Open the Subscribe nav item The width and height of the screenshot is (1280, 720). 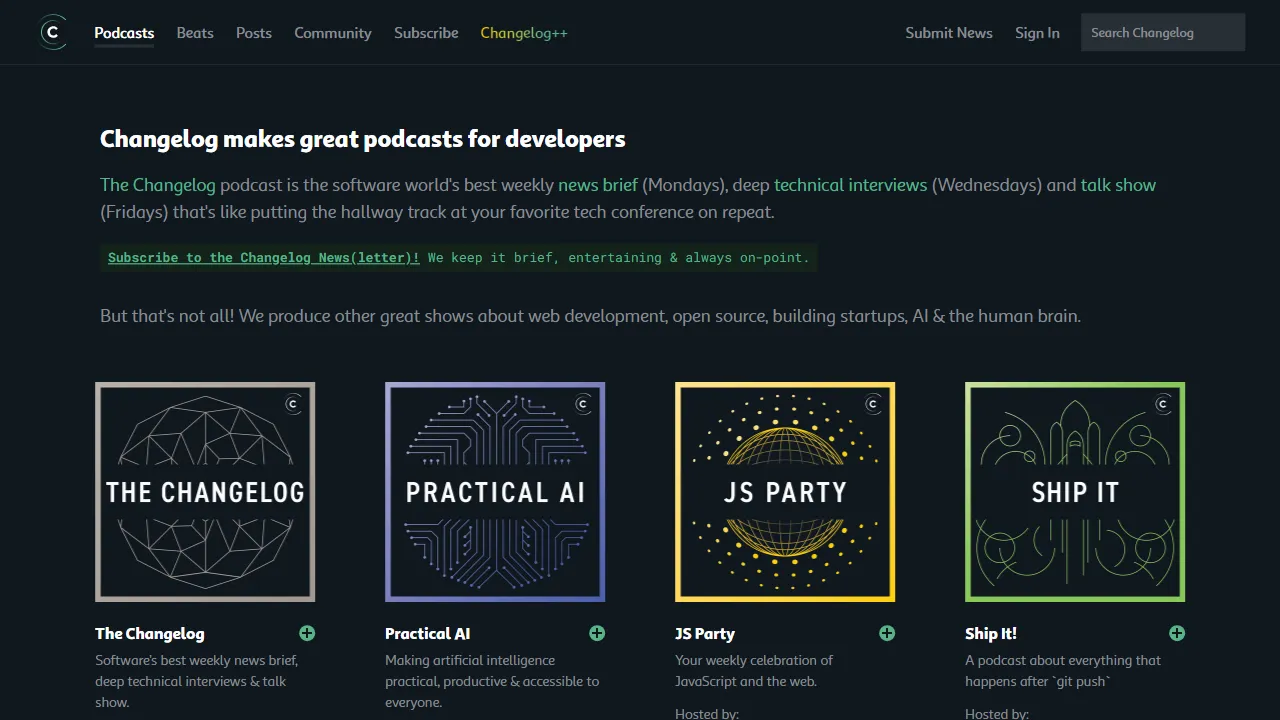coord(426,33)
